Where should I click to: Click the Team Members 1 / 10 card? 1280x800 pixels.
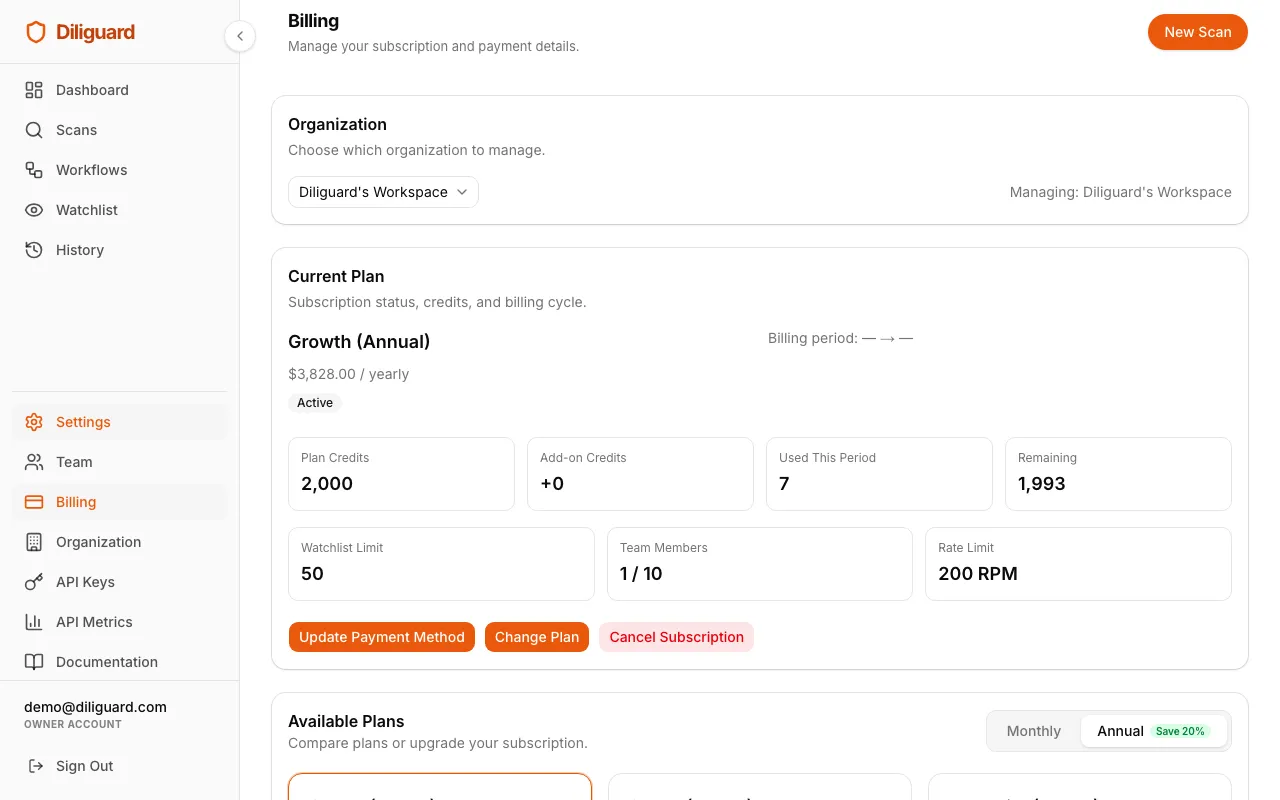[760, 564]
